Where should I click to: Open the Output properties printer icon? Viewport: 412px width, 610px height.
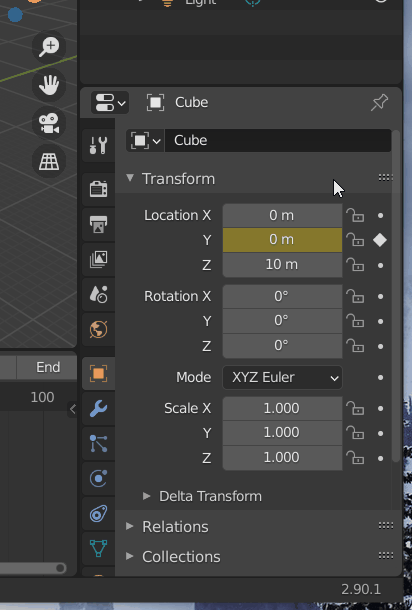coord(98,224)
